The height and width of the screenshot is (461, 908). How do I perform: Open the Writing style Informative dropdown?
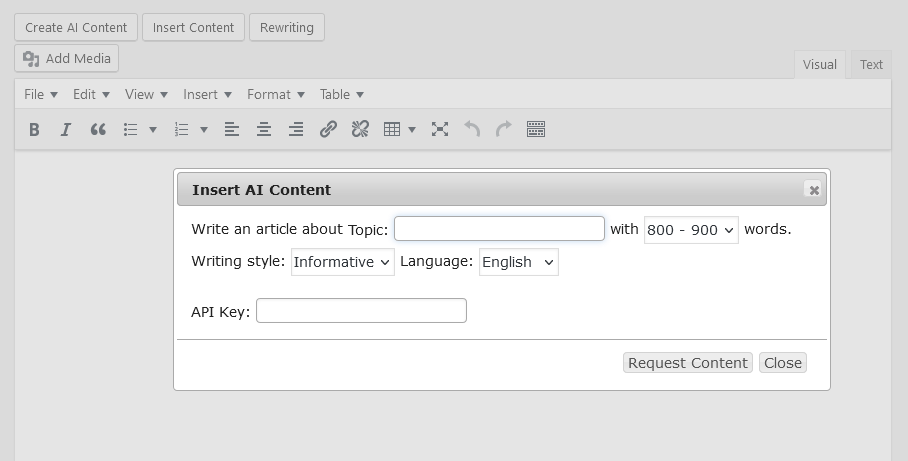(x=342, y=262)
